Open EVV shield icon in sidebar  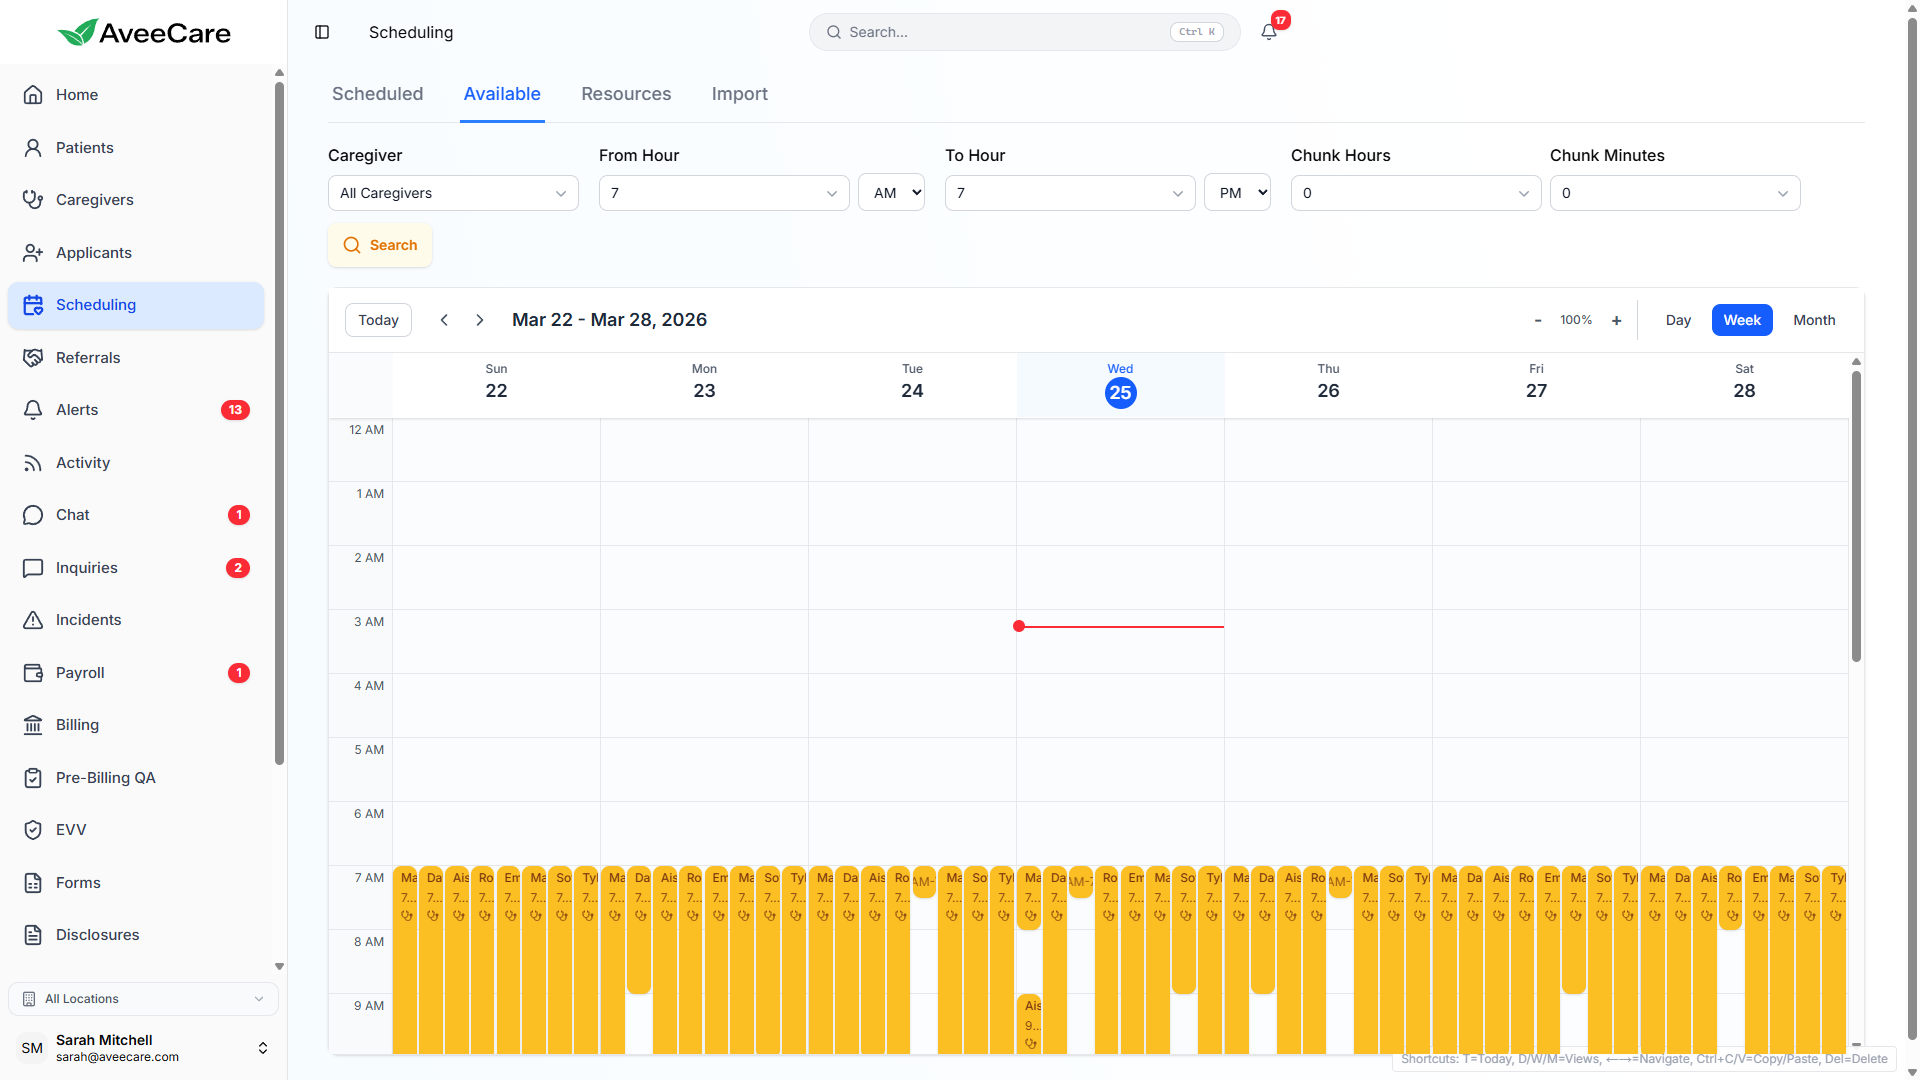pos(33,830)
